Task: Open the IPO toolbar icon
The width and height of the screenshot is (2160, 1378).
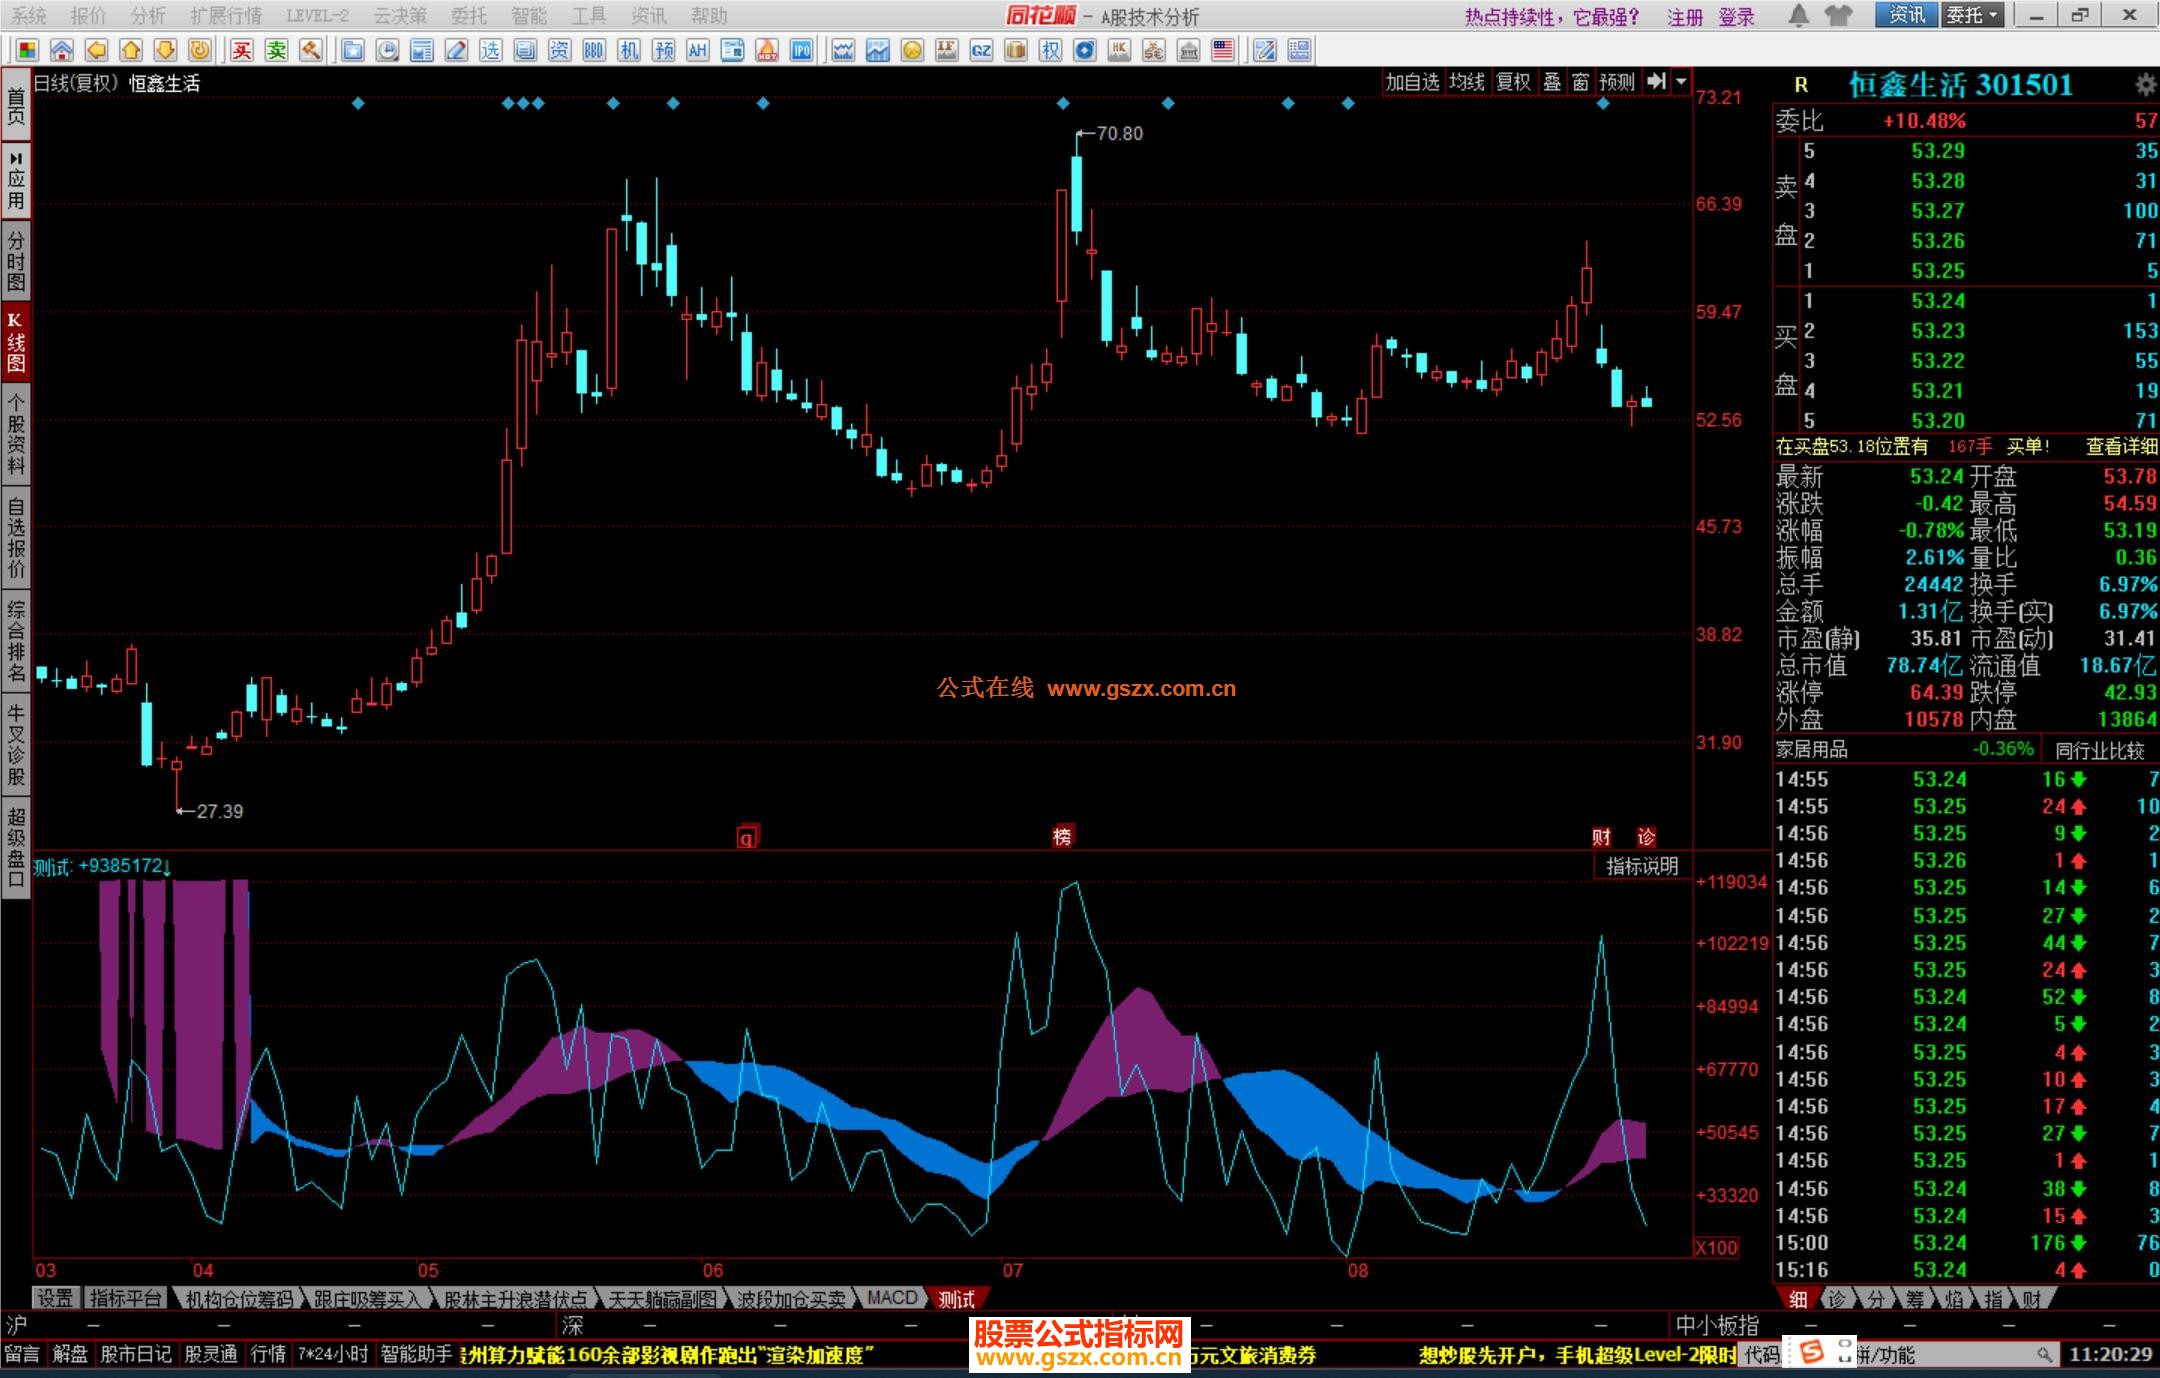Action: point(801,50)
